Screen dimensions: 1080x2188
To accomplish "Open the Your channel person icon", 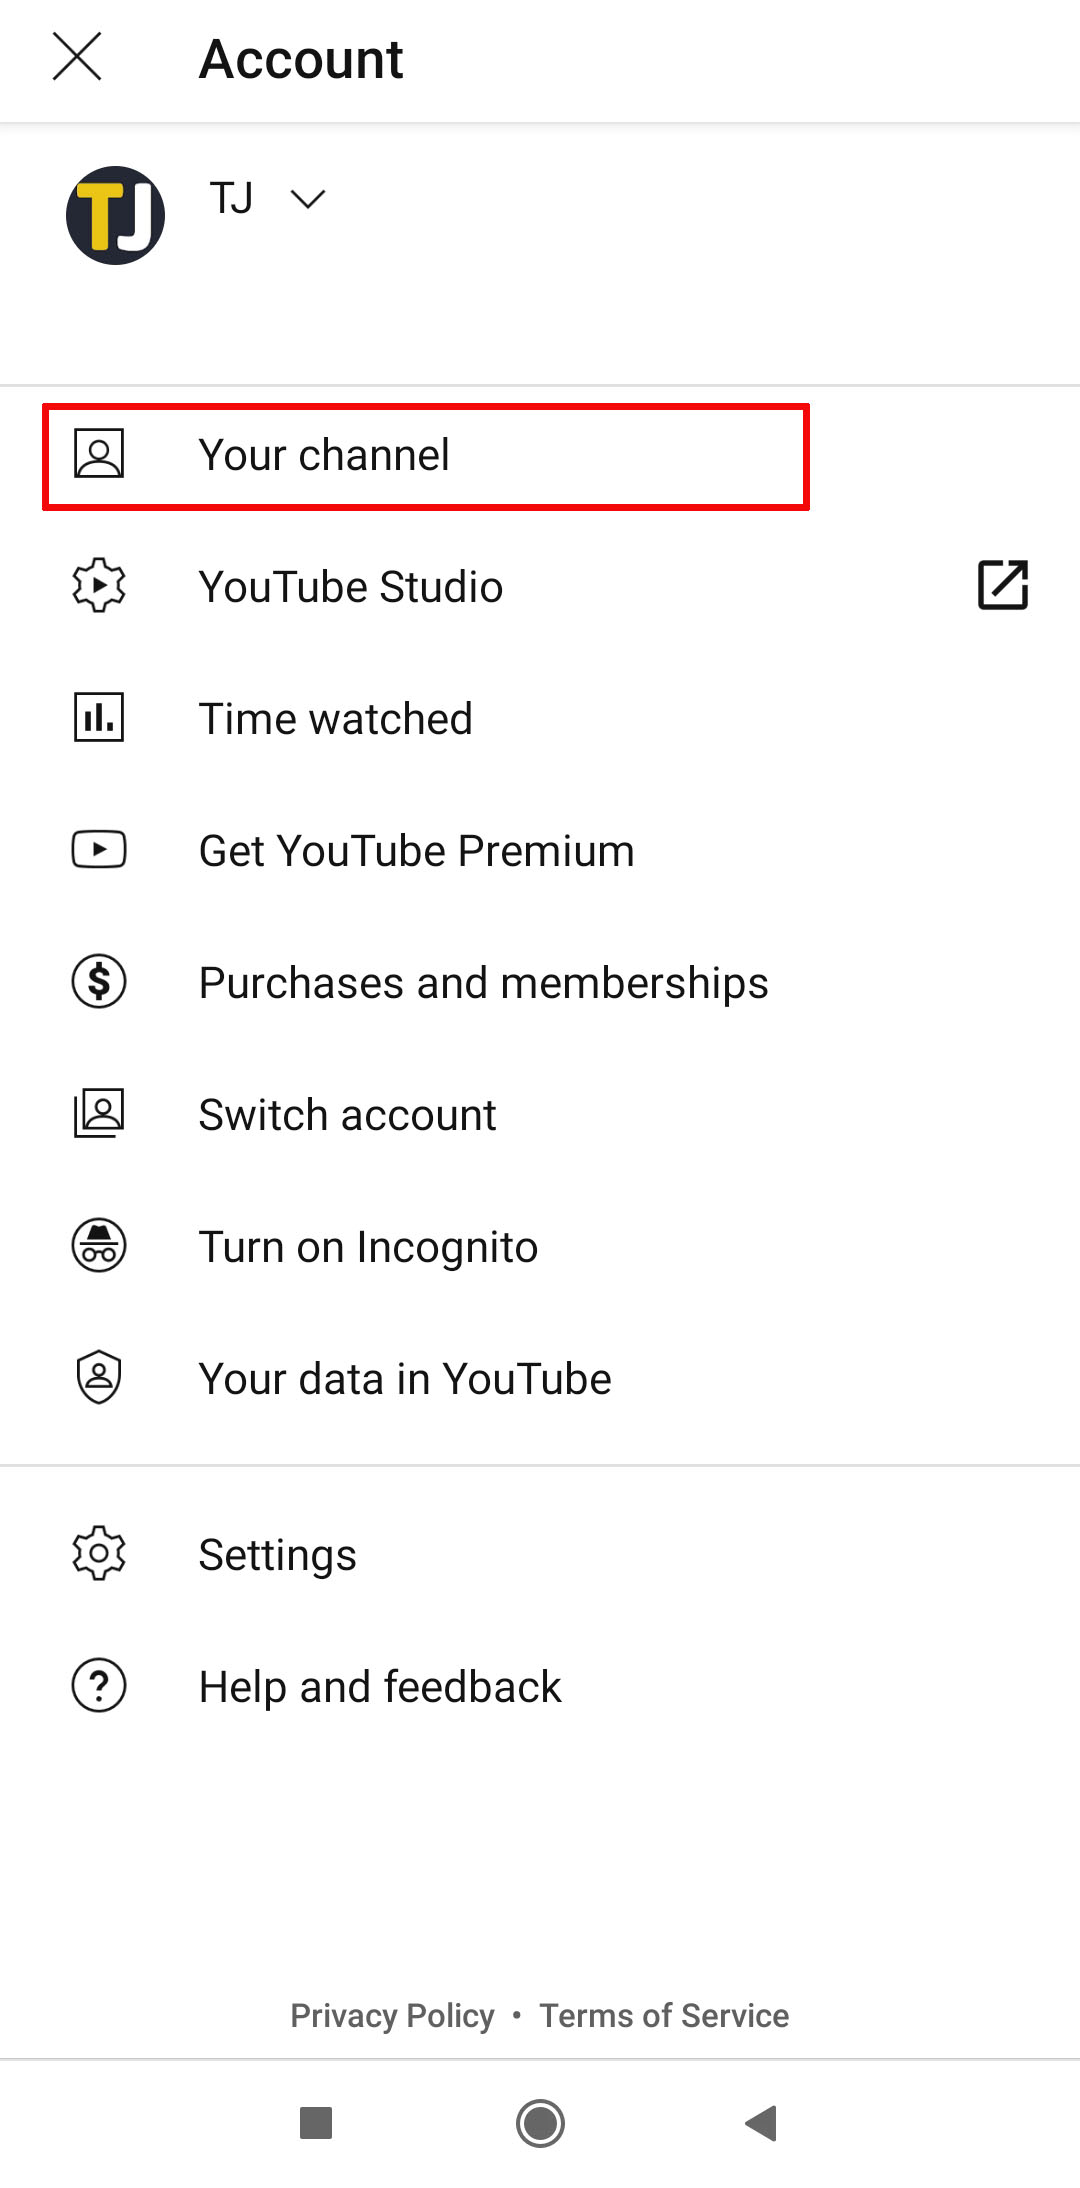I will (99, 454).
